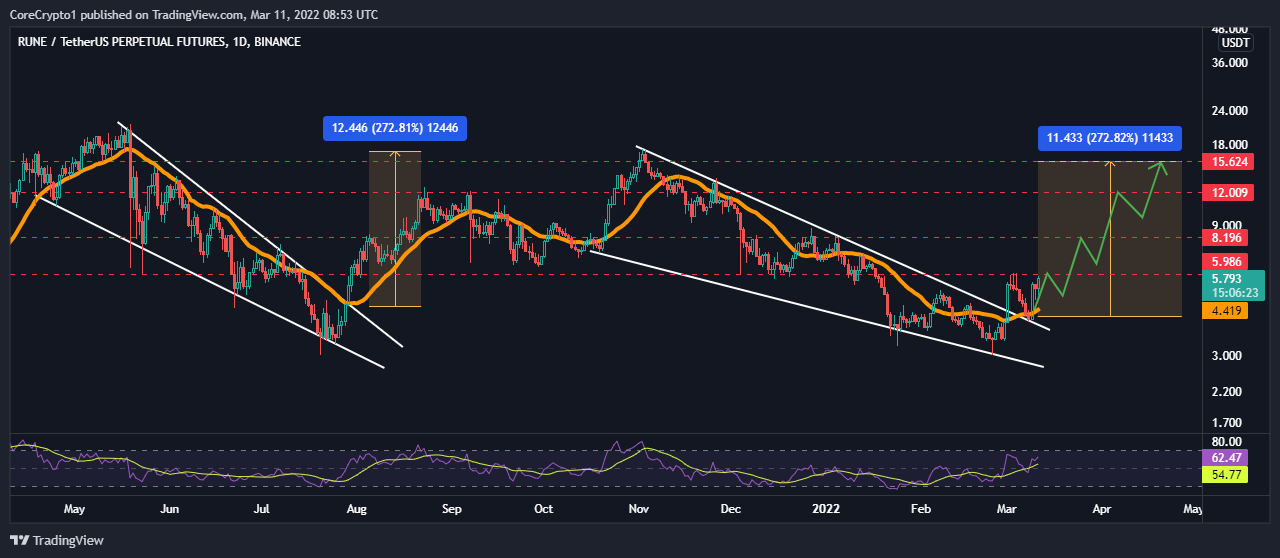
Task: Click the Aug time axis label
Action: (x=357, y=509)
